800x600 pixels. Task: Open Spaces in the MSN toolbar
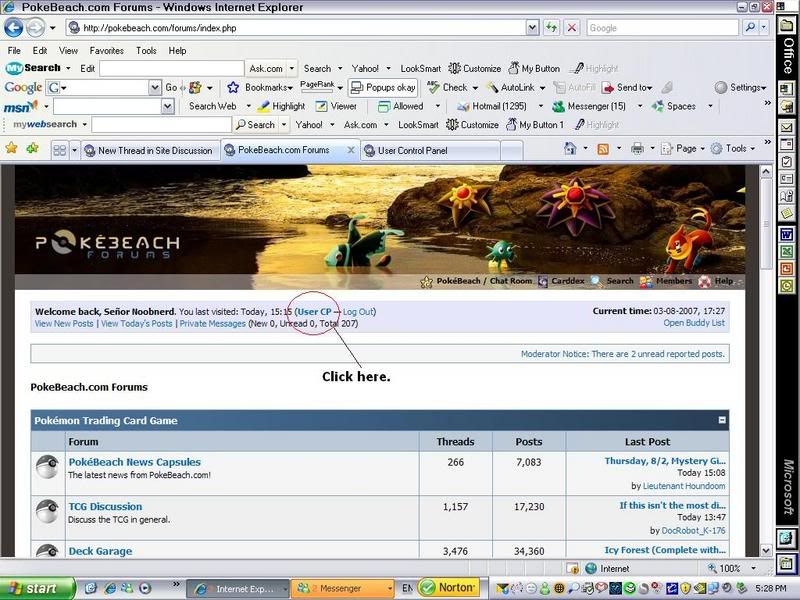(x=674, y=106)
